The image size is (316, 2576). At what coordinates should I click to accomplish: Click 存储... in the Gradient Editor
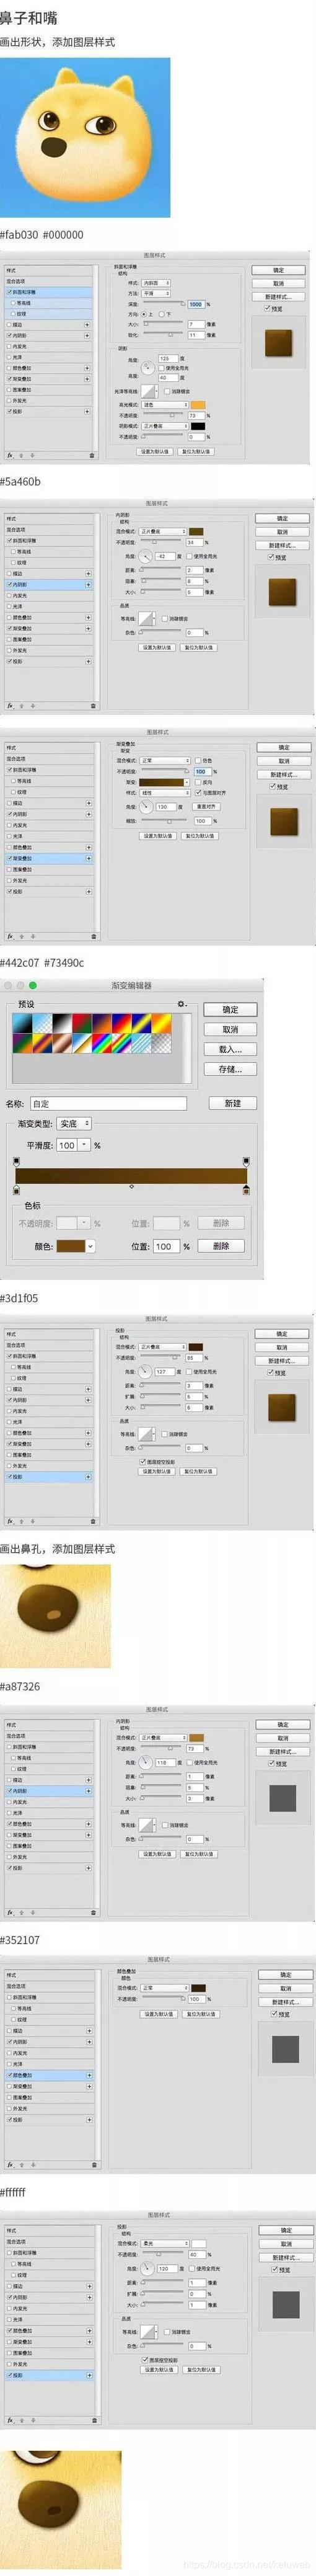[230, 1069]
